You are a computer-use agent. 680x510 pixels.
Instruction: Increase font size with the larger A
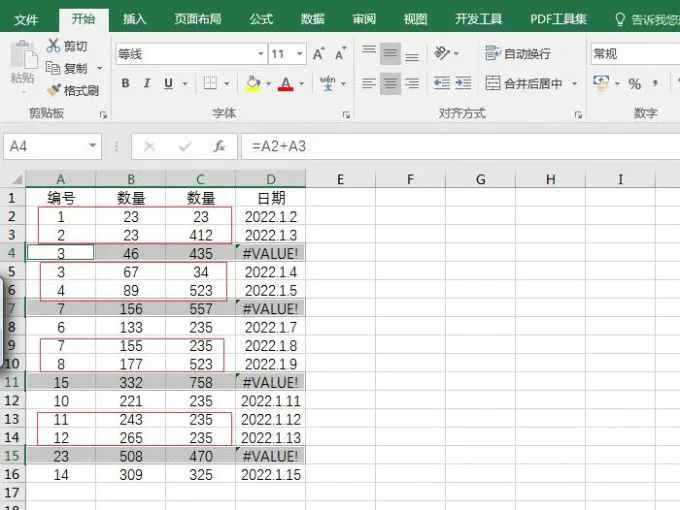click(x=319, y=54)
